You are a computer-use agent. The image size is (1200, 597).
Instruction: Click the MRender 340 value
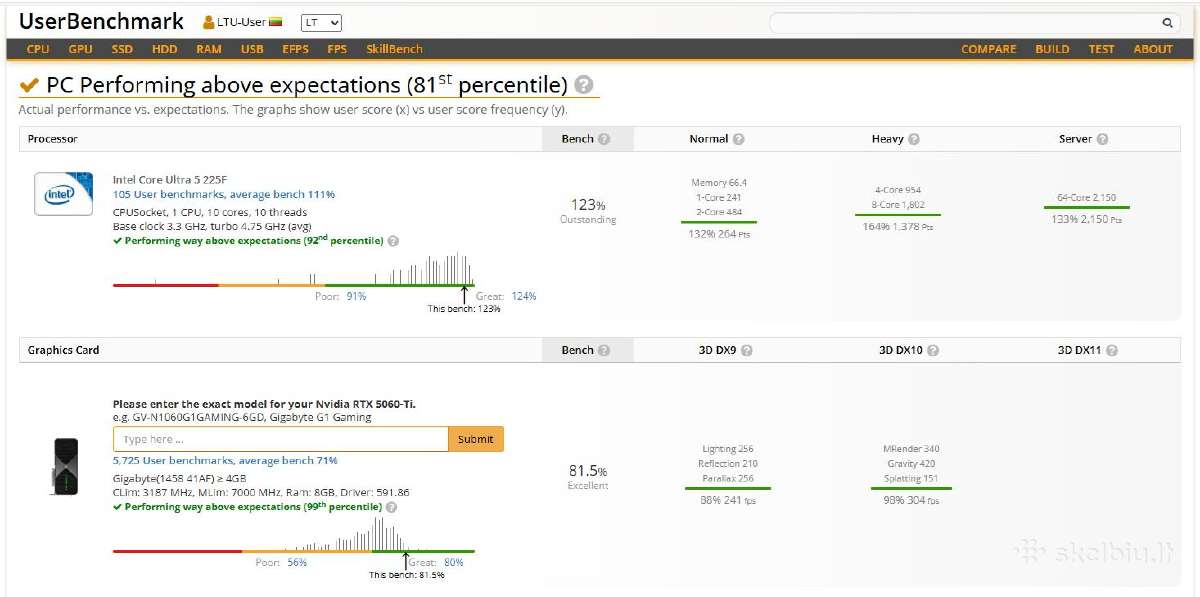(911, 449)
